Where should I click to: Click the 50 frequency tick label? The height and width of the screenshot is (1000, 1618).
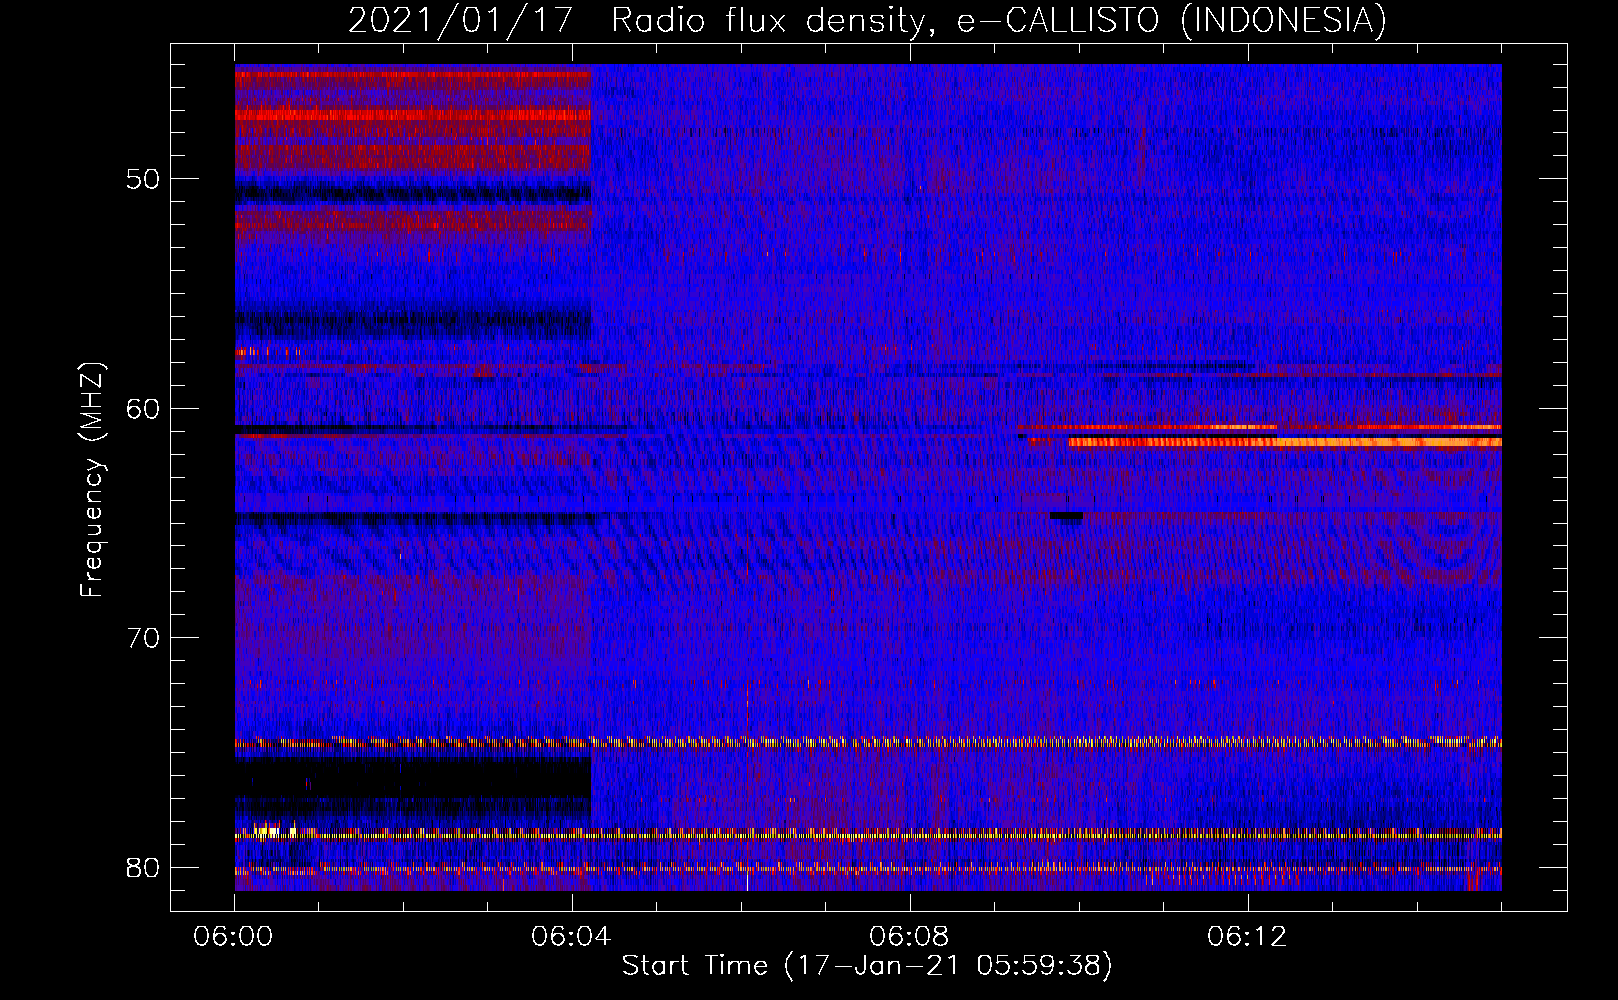[143, 179]
